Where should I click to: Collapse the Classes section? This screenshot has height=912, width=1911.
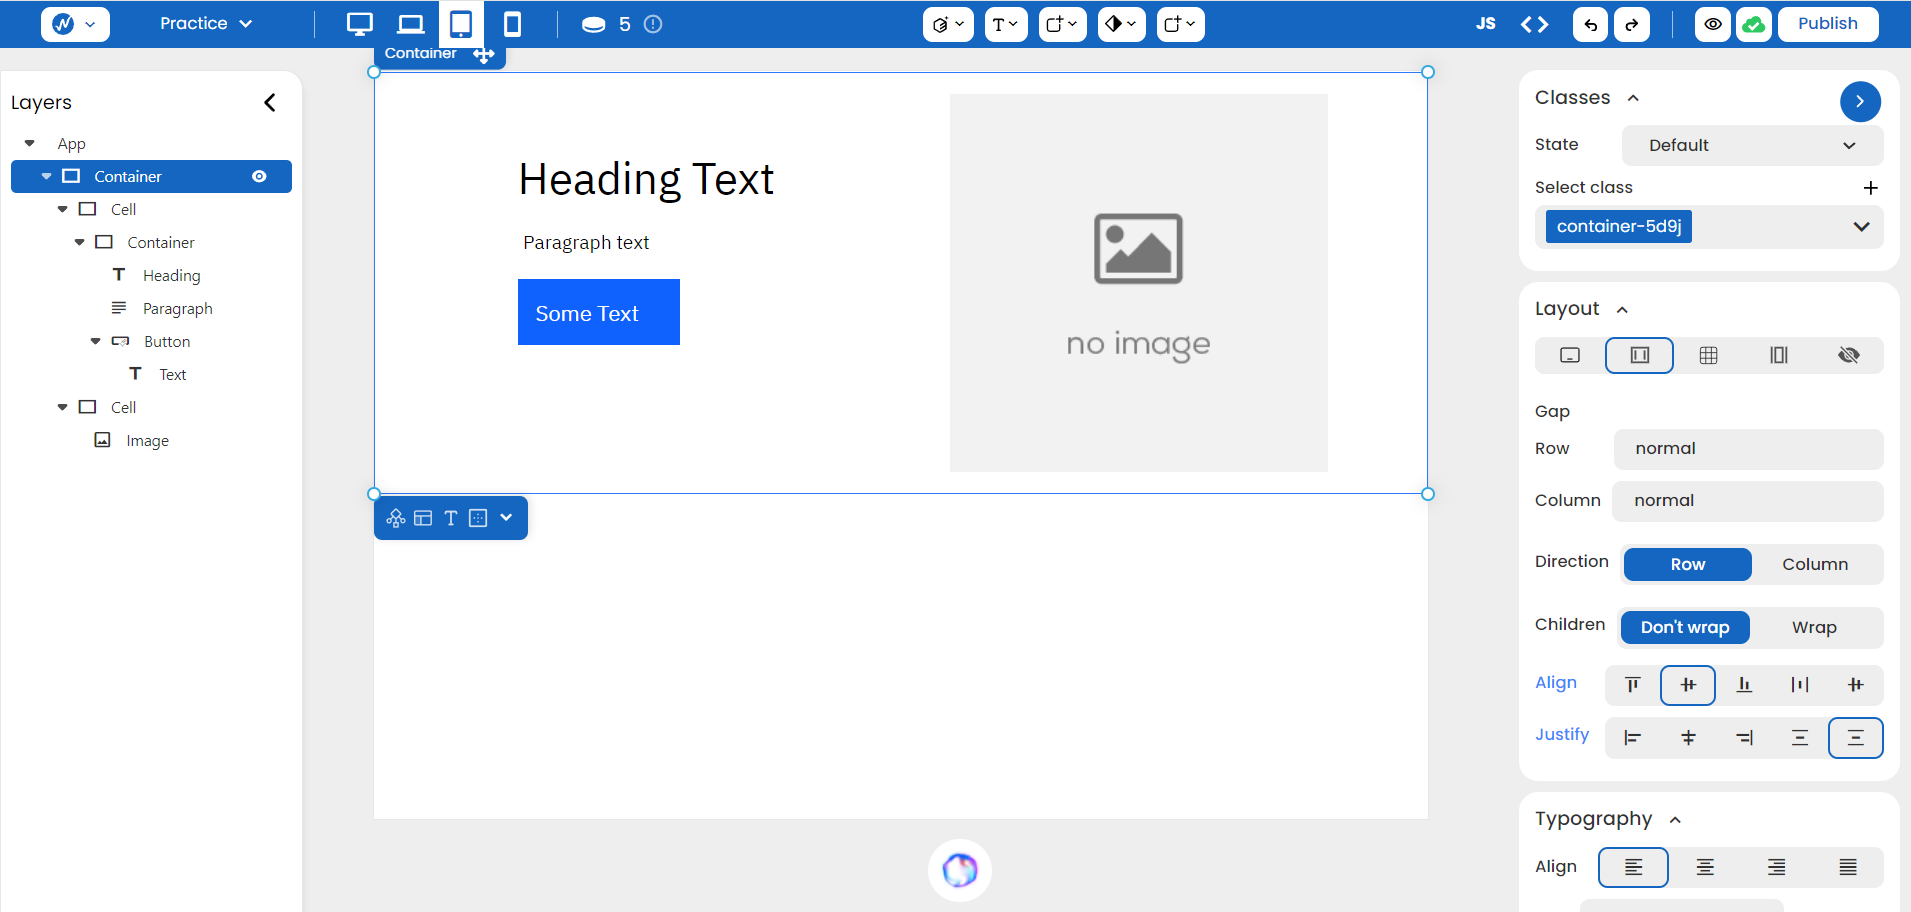1633,98
